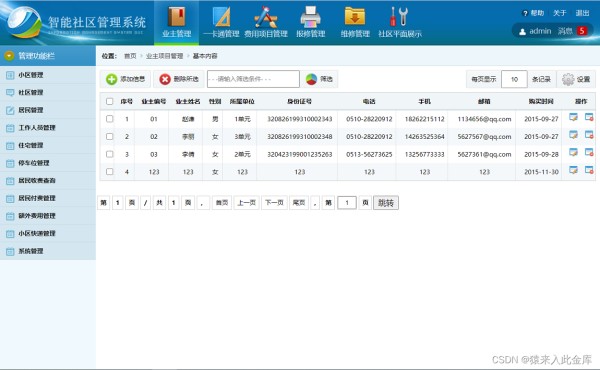The image size is (600, 370).
Task: Click the red message count badge 5
Action: coord(582,31)
